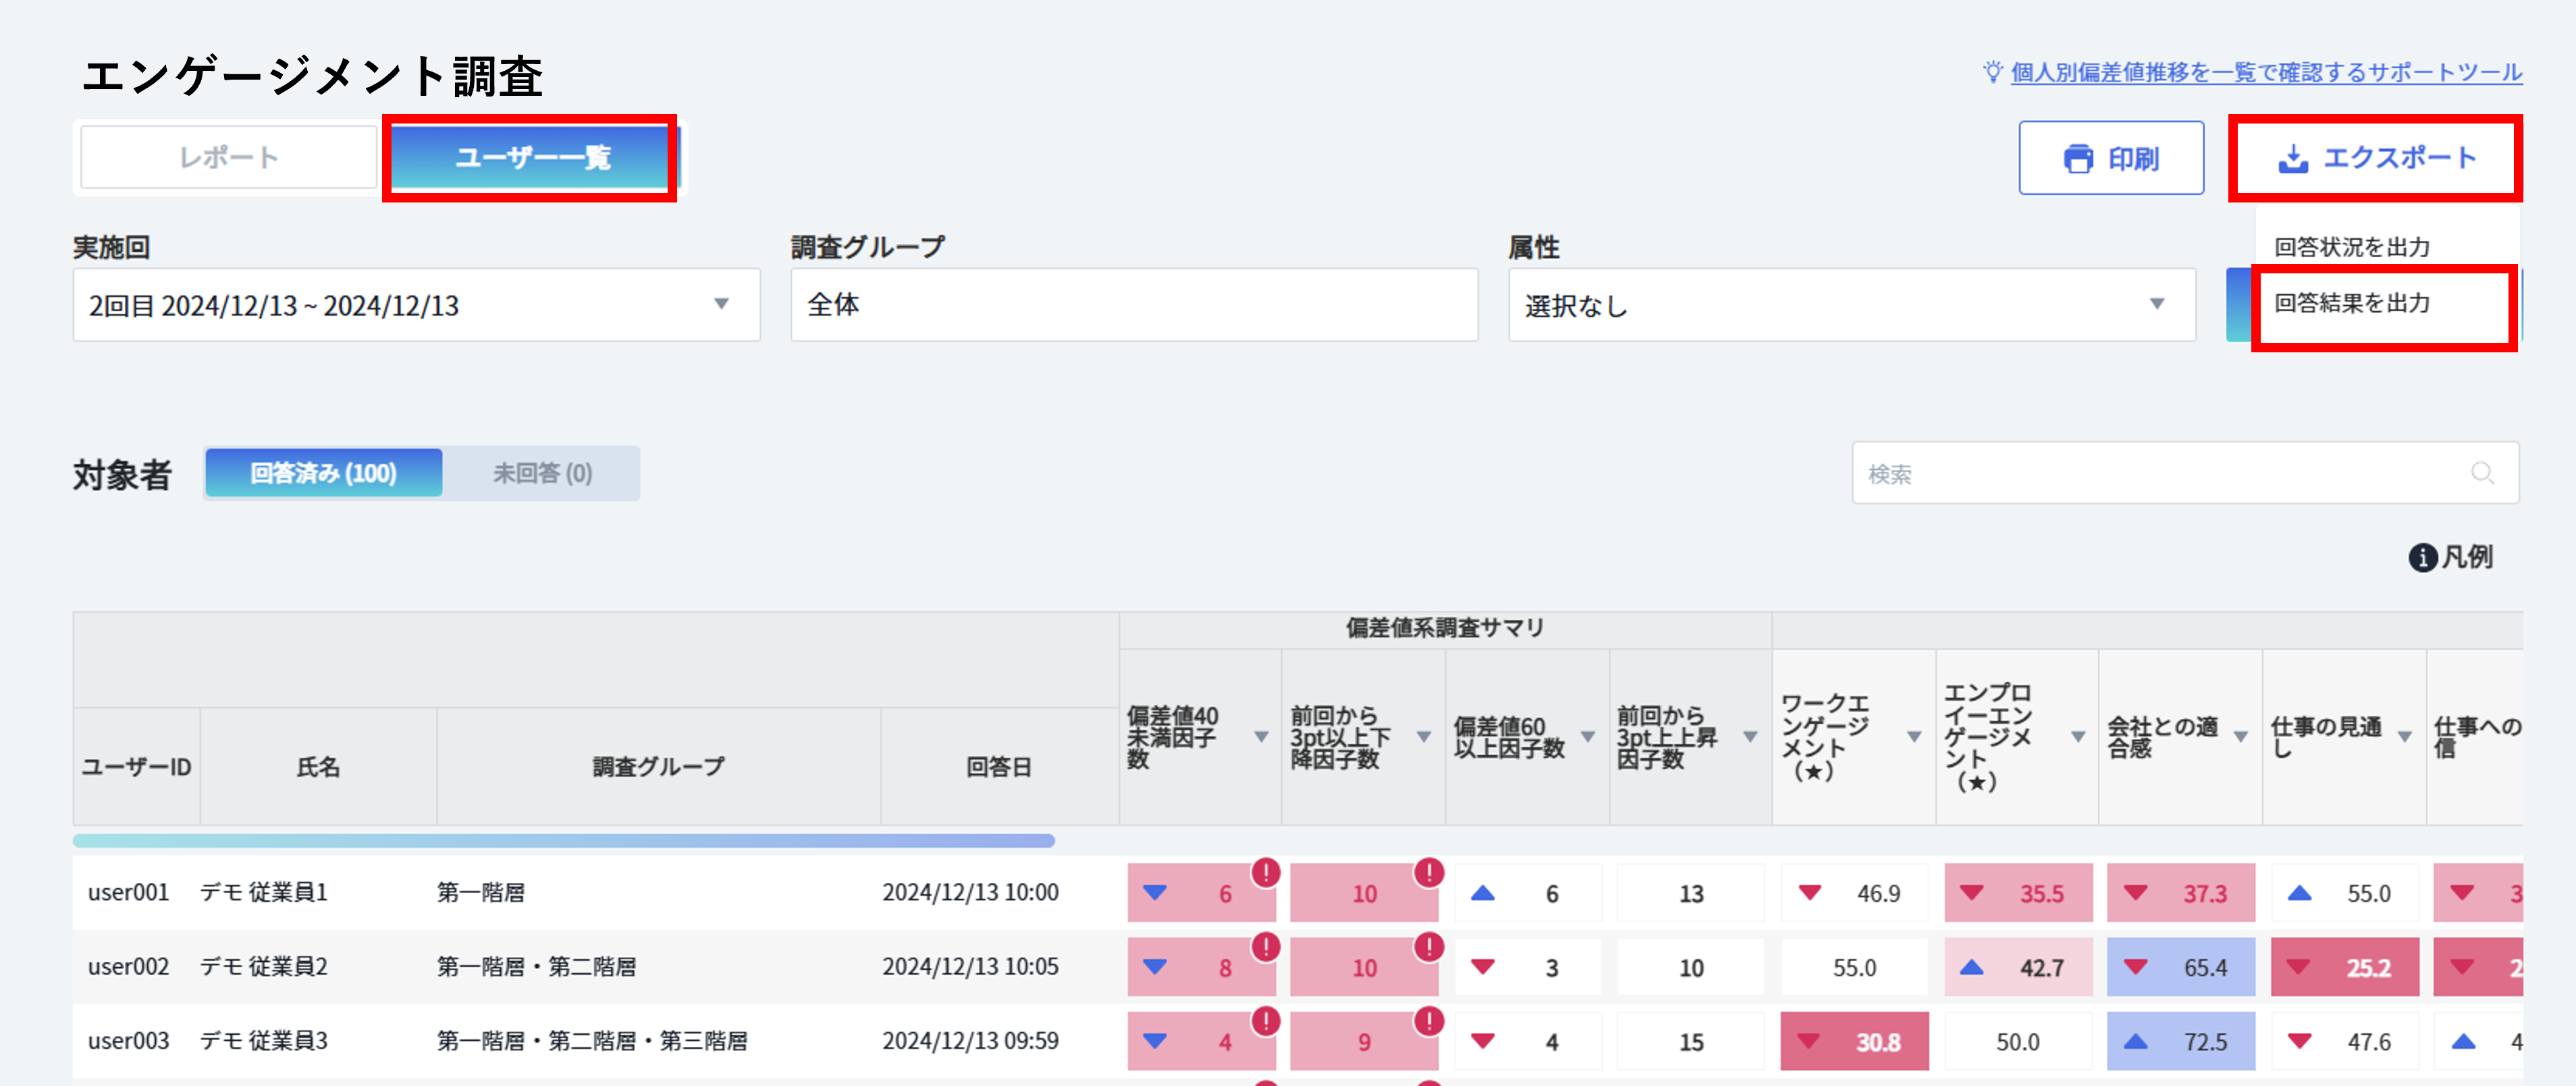Image resolution: width=2576 pixels, height=1086 pixels.
Task: Open sort arrow on 会社との適合感 column
Action: [2241, 737]
